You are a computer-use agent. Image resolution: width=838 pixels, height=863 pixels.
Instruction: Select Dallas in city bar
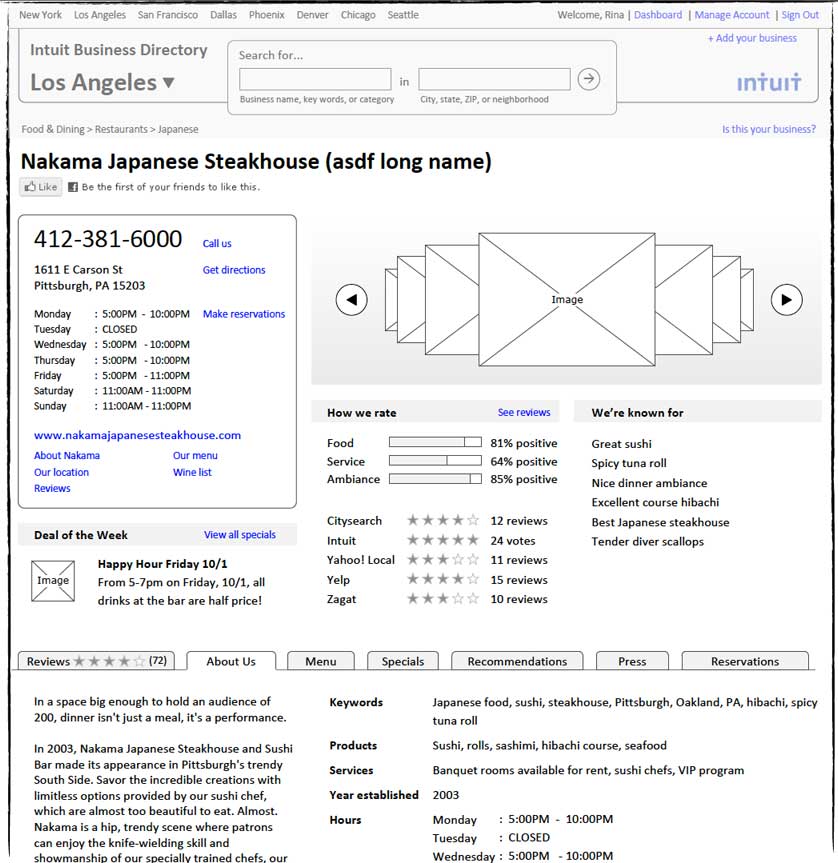[x=223, y=15]
